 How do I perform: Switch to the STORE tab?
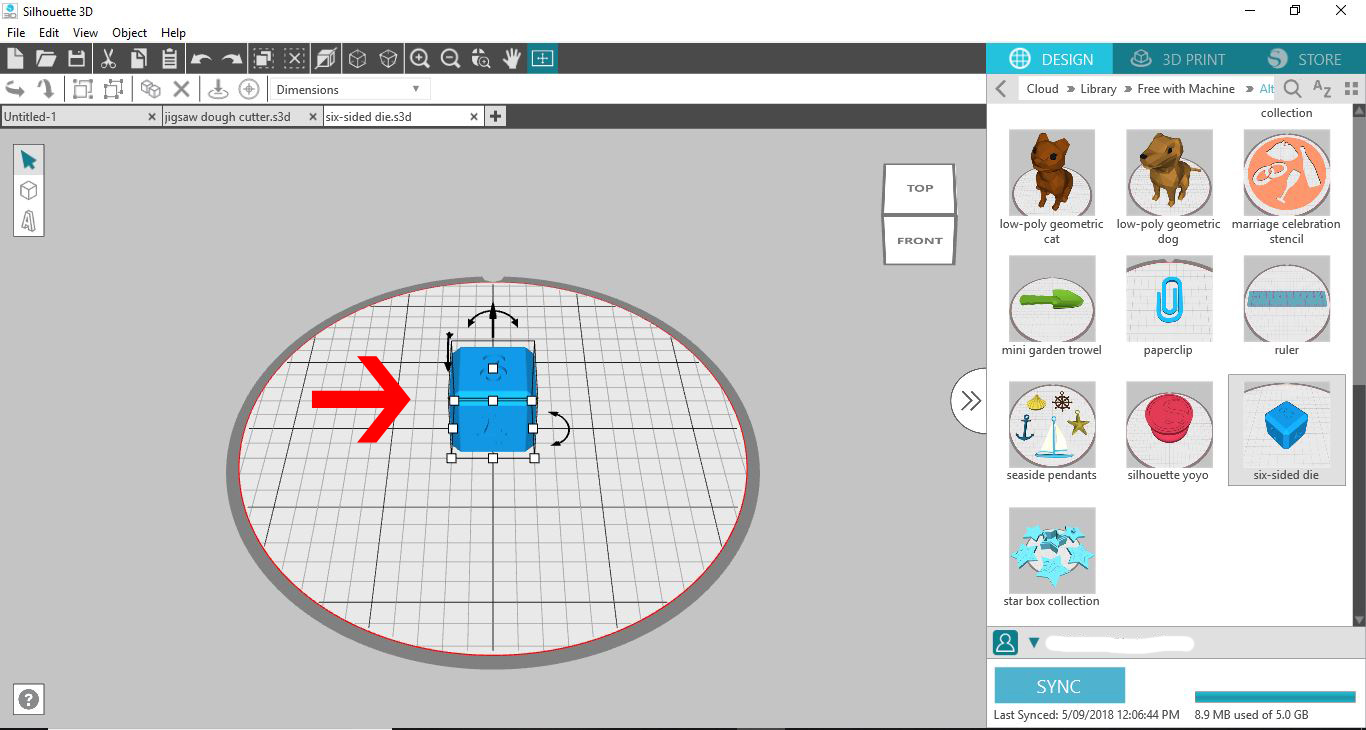[1304, 59]
